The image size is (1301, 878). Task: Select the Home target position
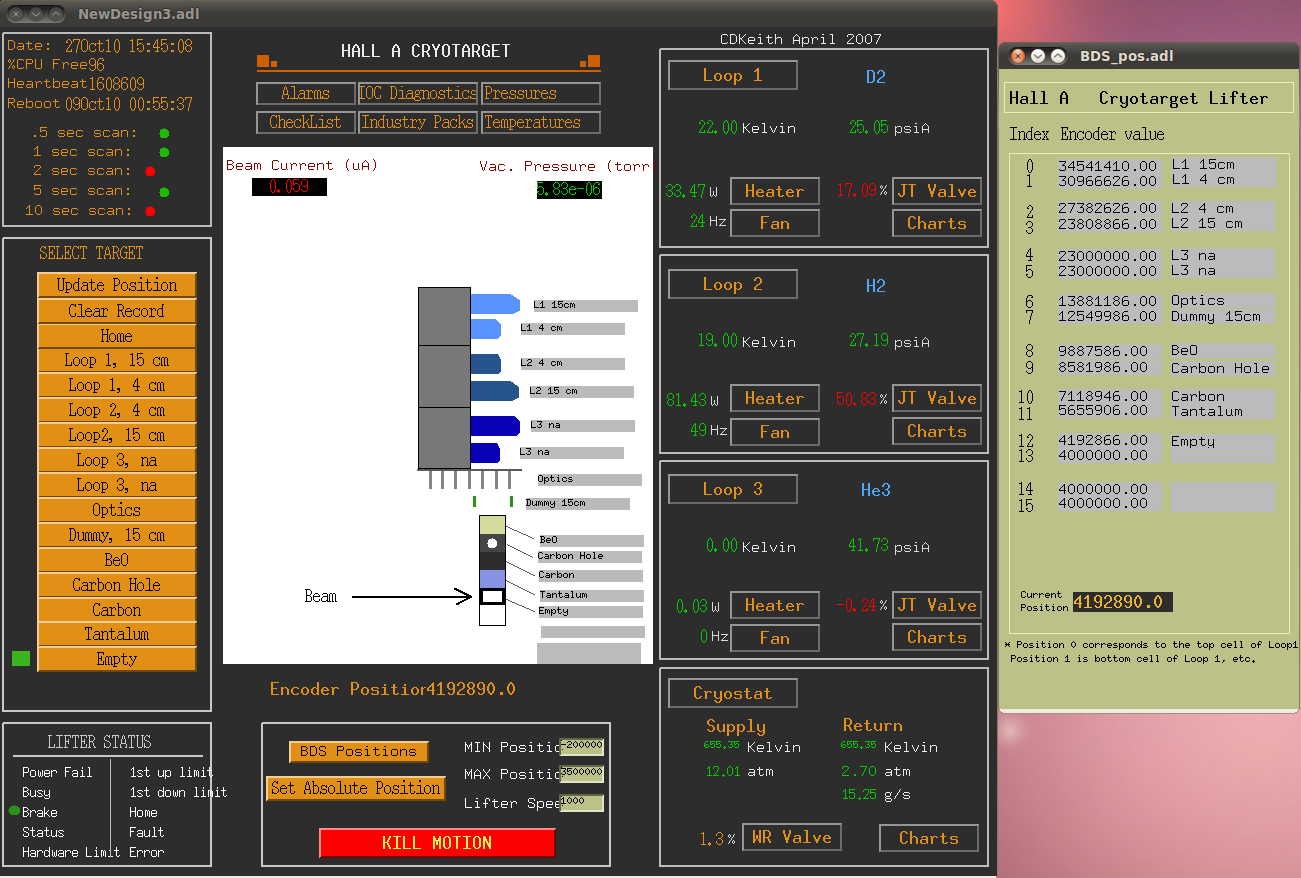[x=117, y=336]
